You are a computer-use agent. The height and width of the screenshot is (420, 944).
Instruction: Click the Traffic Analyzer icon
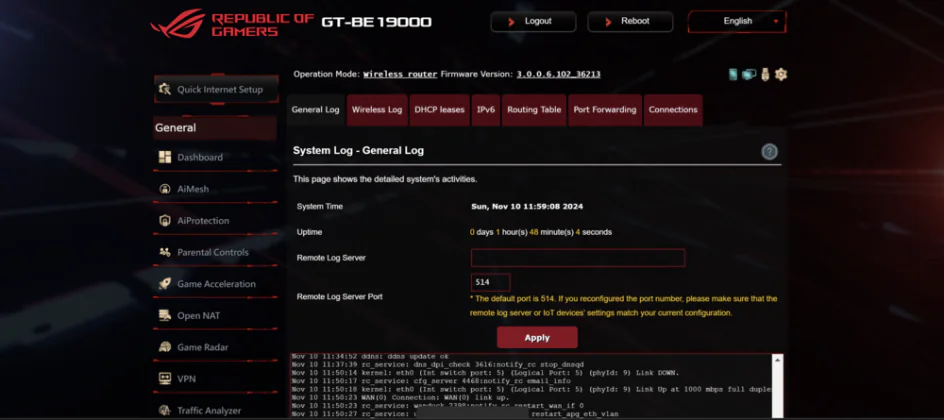click(164, 410)
